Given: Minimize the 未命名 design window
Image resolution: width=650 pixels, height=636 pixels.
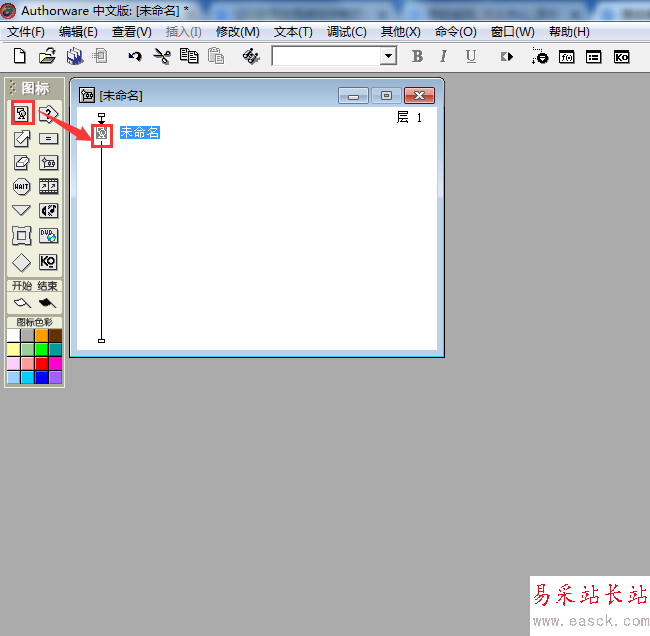Looking at the screenshot, I should pos(353,96).
